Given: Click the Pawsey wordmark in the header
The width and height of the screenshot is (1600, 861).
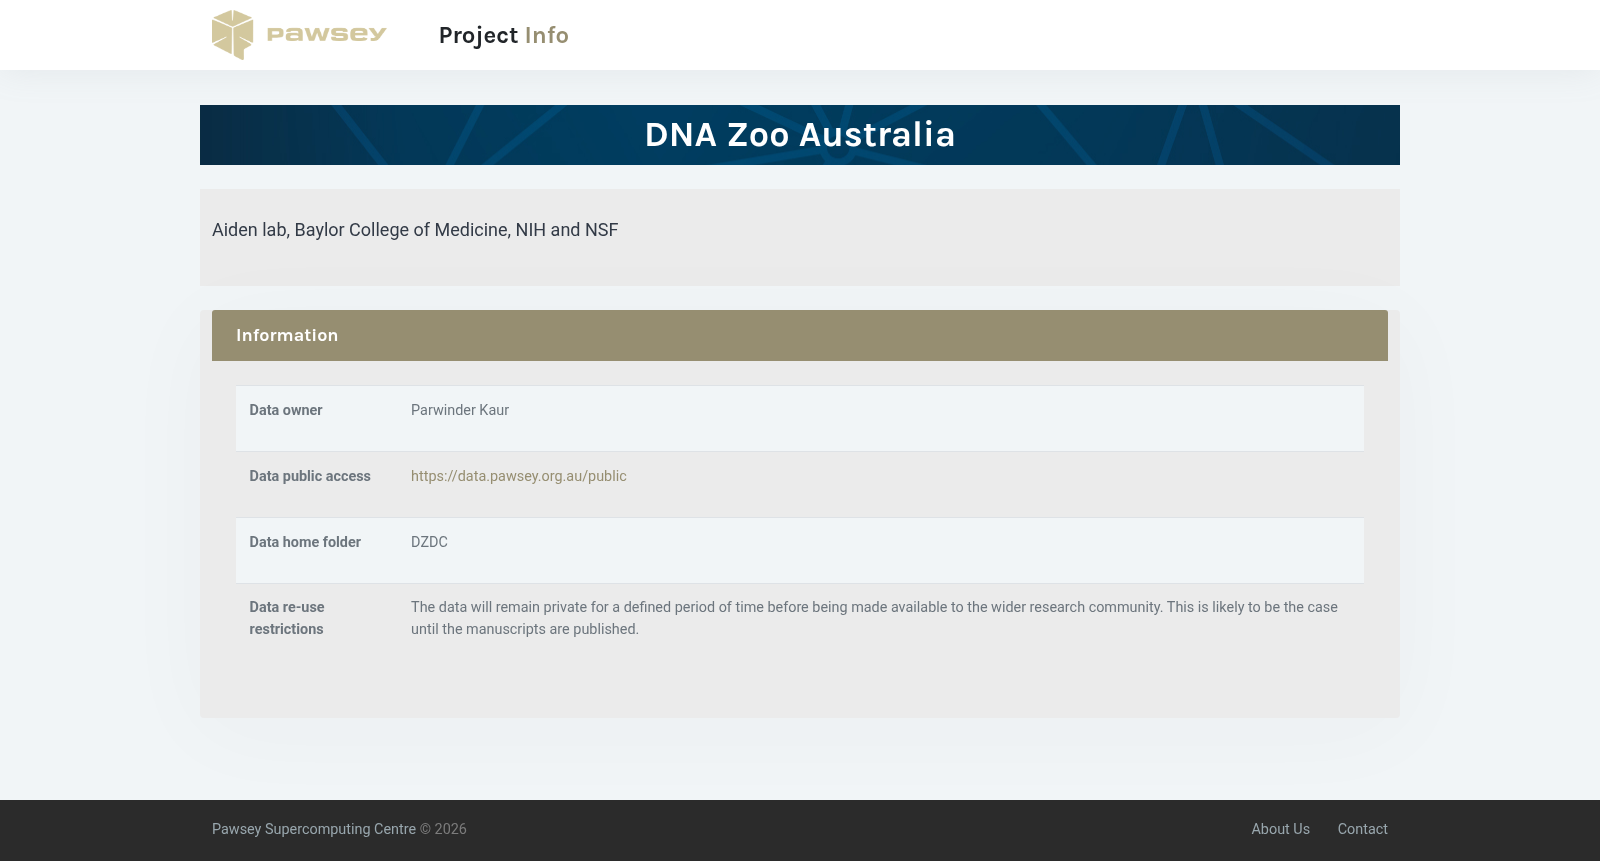Looking at the screenshot, I should [x=326, y=35].
